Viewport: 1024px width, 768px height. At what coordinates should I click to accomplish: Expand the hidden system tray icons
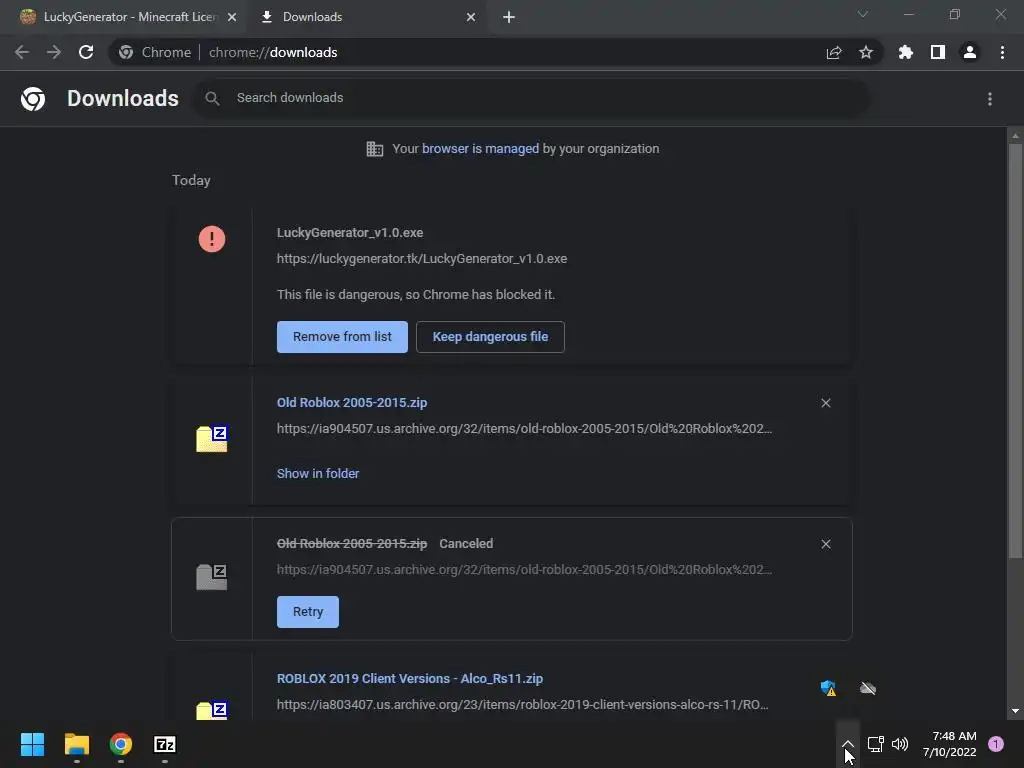pyautogui.click(x=848, y=744)
